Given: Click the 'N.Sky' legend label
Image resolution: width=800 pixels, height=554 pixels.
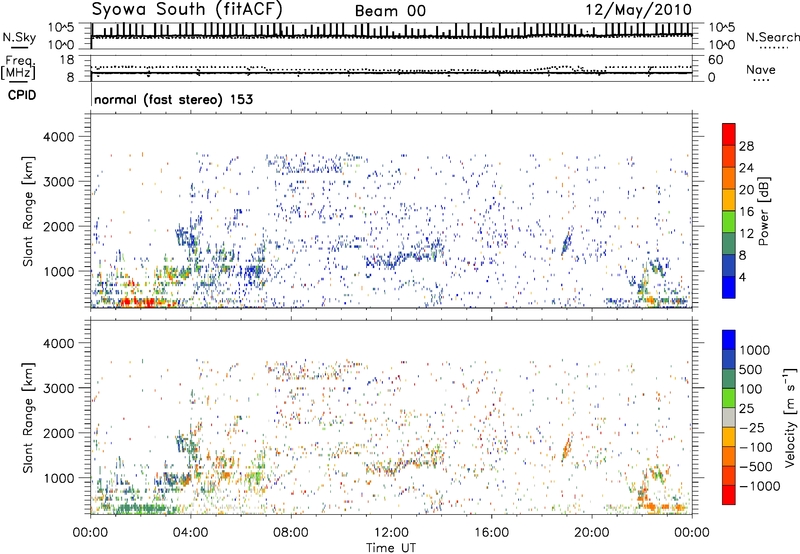Looking at the screenshot, I should [x=19, y=37].
